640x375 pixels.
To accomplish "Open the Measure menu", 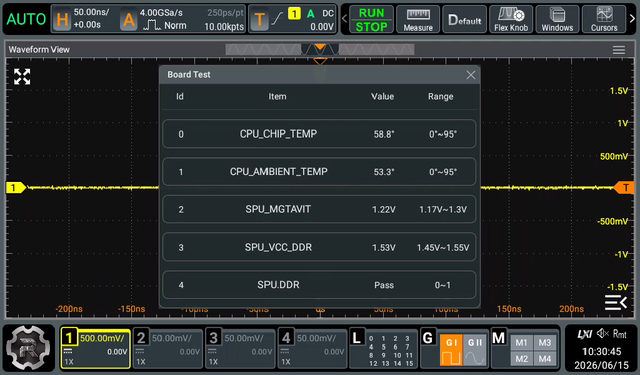I will (x=418, y=19).
